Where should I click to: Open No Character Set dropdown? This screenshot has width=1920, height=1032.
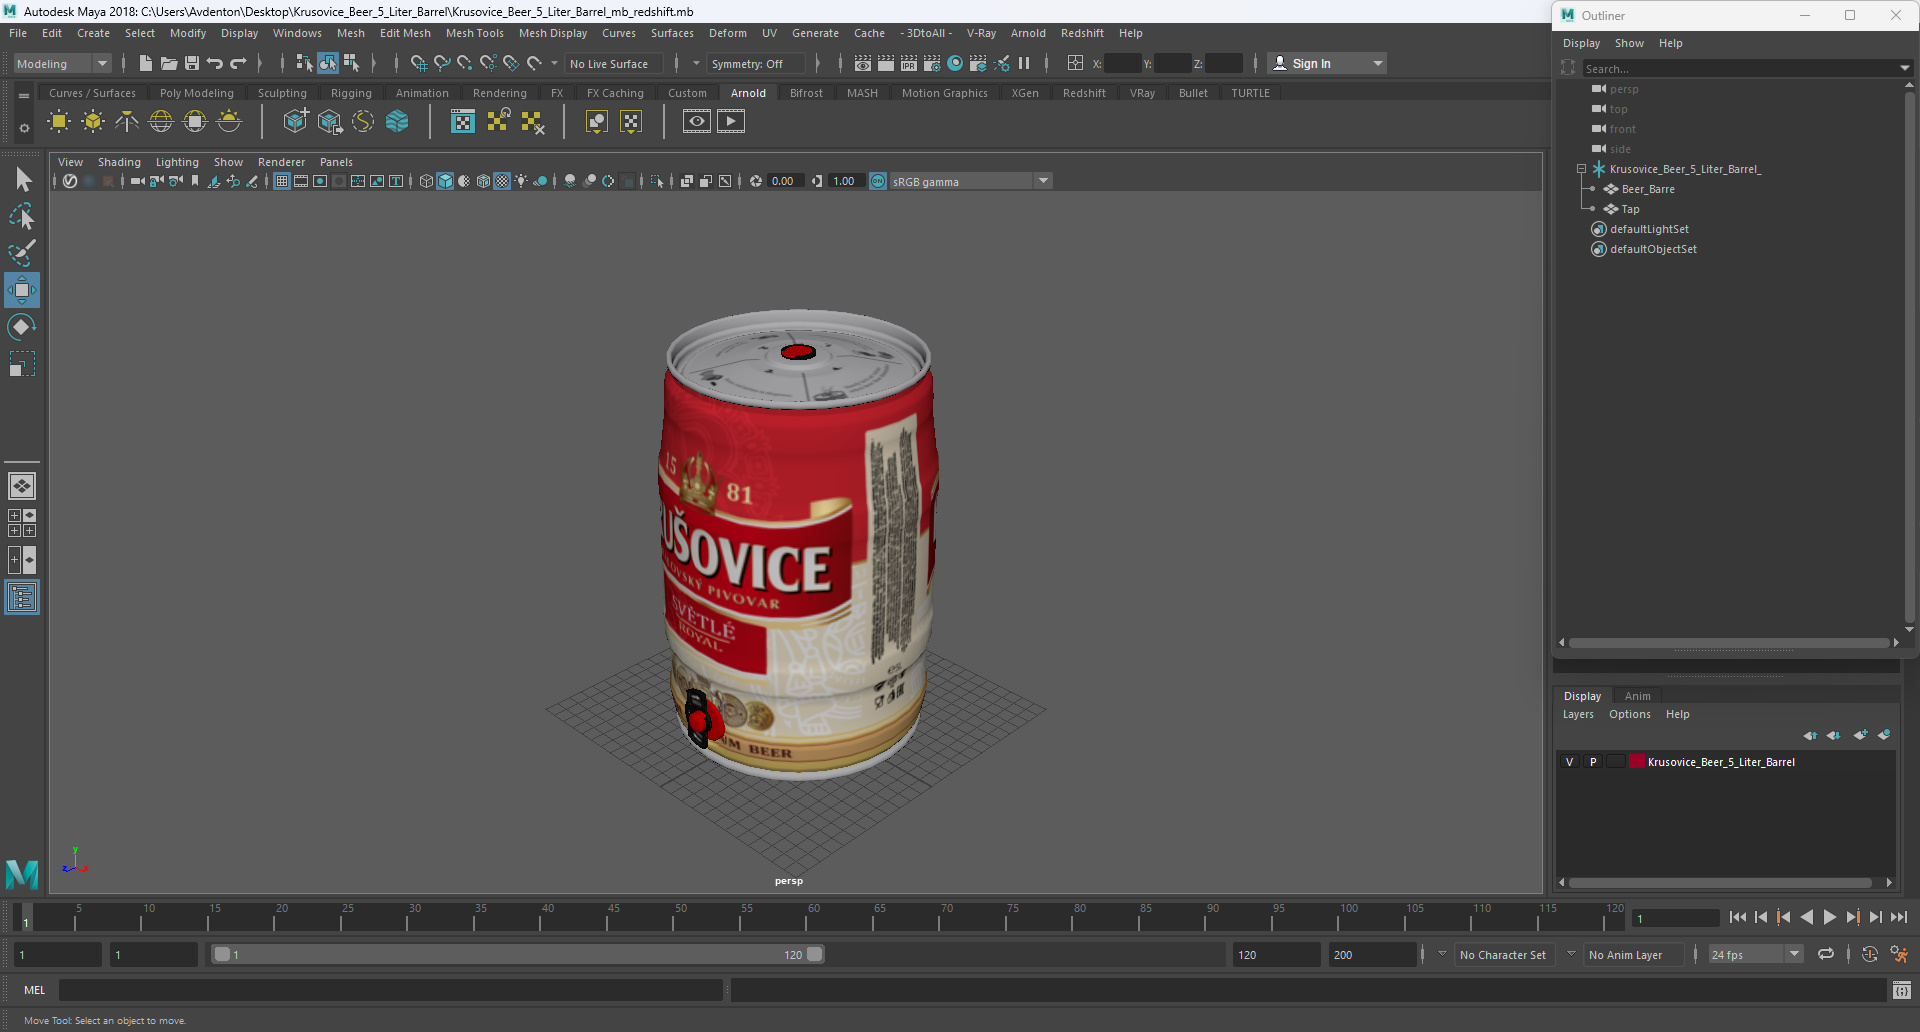coord(1503,955)
